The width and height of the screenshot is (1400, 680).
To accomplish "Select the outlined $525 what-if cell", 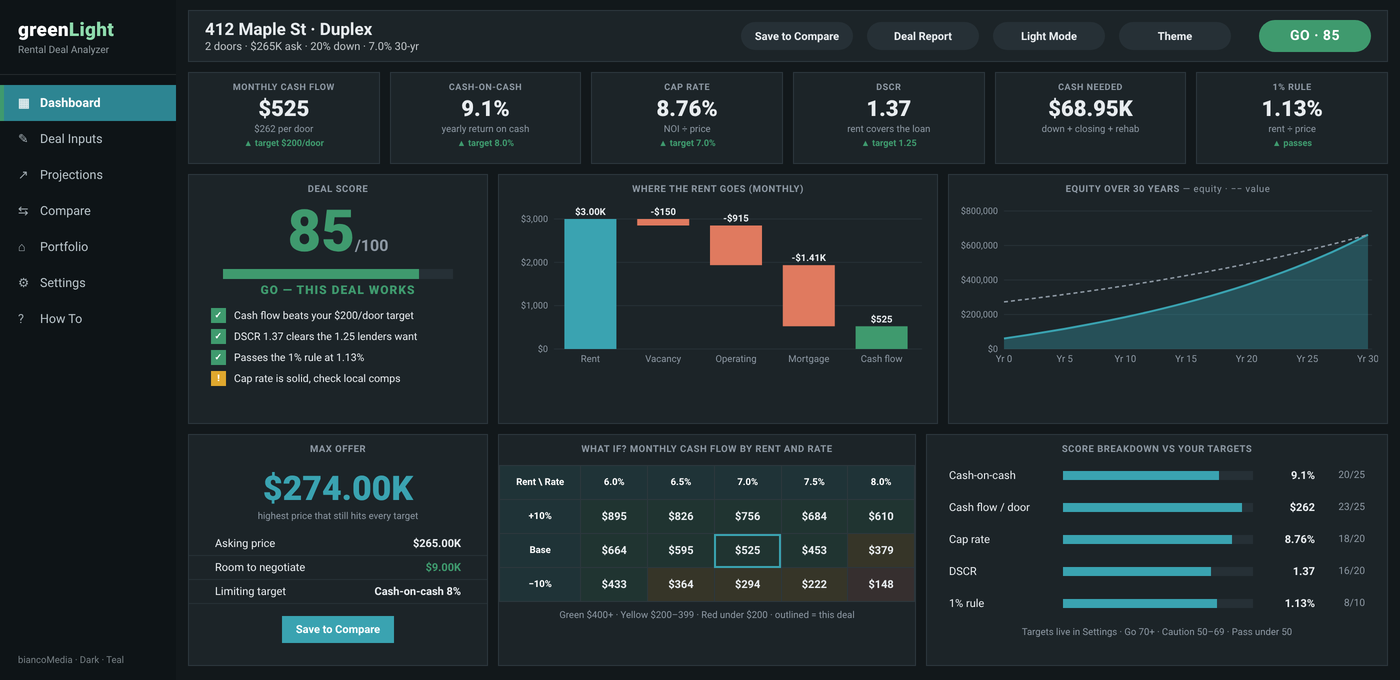I will click(x=747, y=550).
